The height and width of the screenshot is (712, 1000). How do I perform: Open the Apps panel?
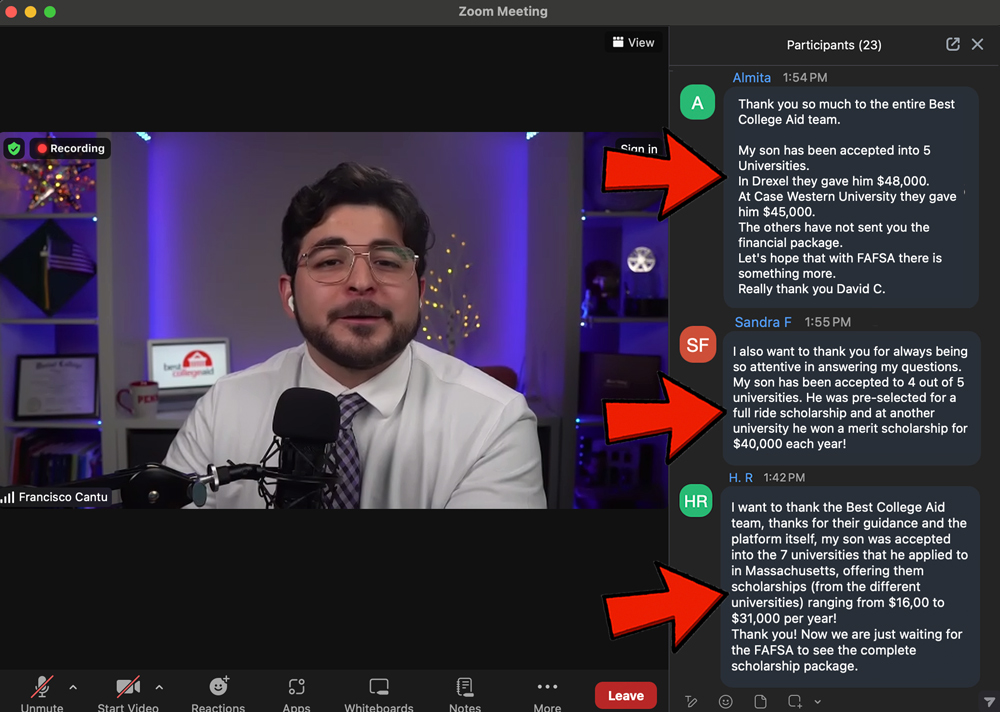(x=296, y=688)
